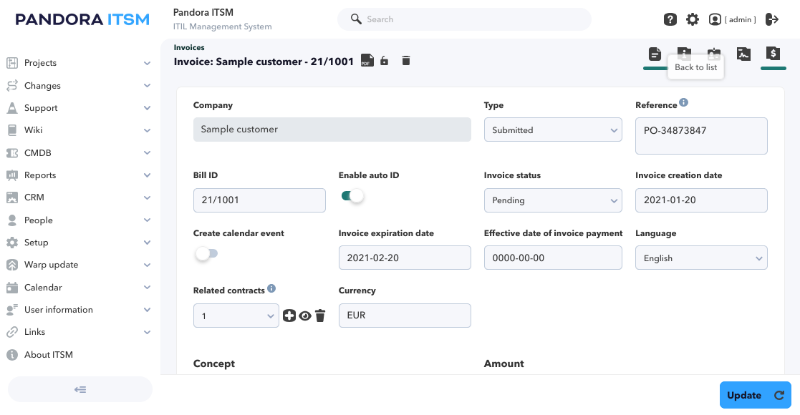Expand the Setup chevron
Viewport: 800px width, 415px height.
pos(147,242)
